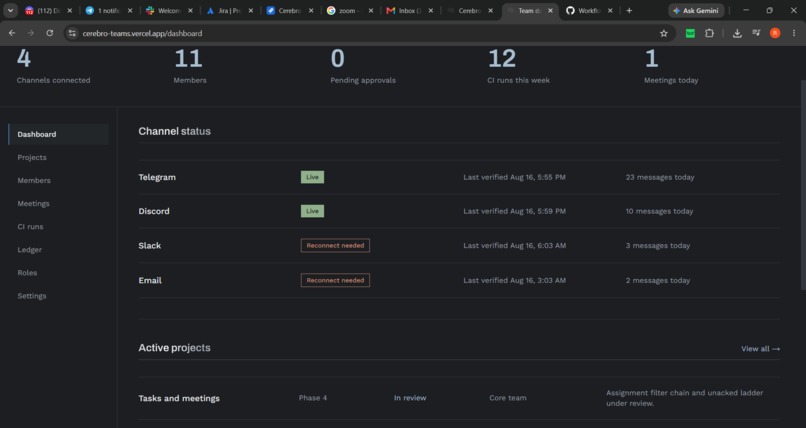Switch to the GitHub Workflow tab

589,10
